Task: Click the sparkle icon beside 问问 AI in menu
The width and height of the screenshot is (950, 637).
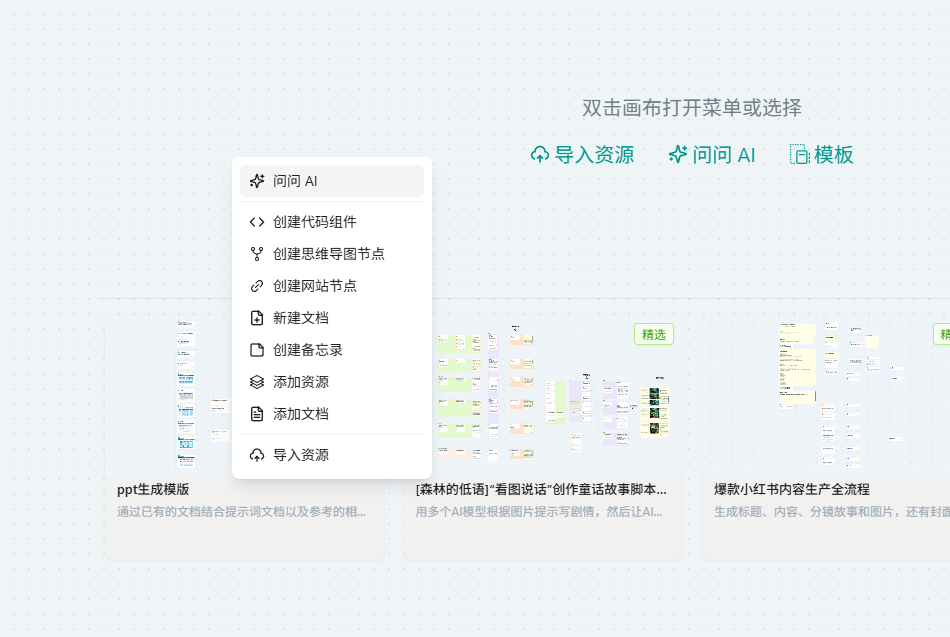Action: coord(257,181)
